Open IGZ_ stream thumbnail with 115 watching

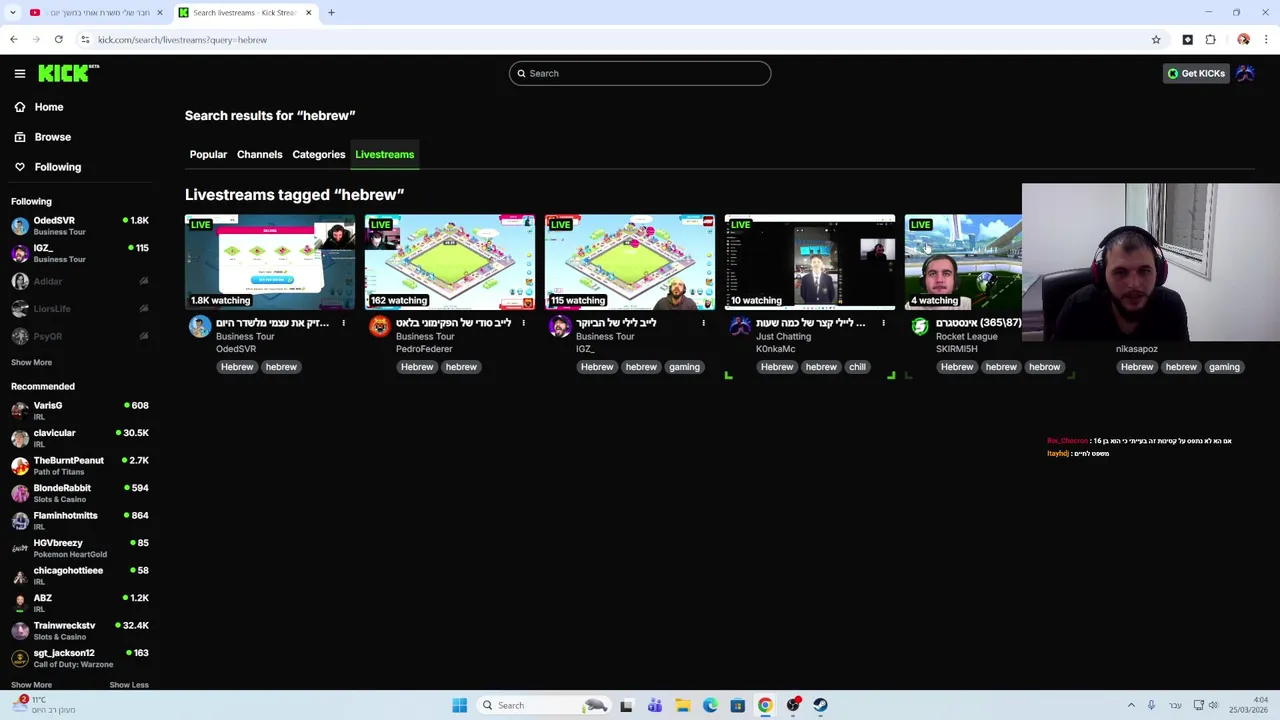[x=630, y=261]
